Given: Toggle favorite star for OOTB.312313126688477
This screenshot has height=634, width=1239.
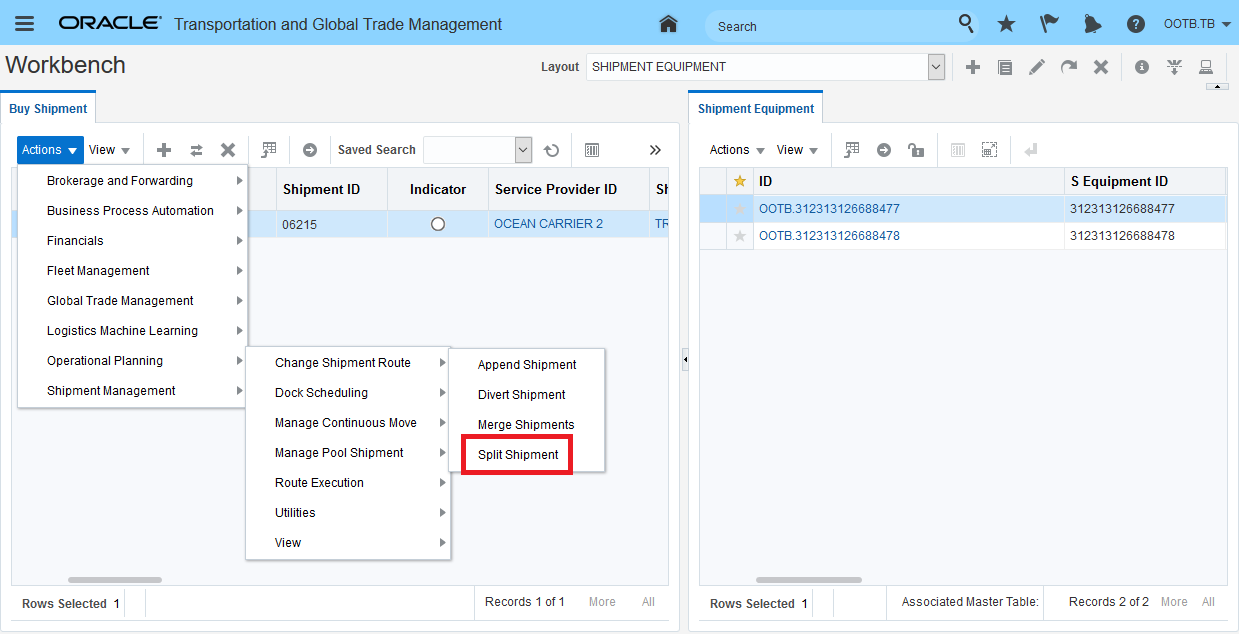Looking at the screenshot, I should [740, 209].
